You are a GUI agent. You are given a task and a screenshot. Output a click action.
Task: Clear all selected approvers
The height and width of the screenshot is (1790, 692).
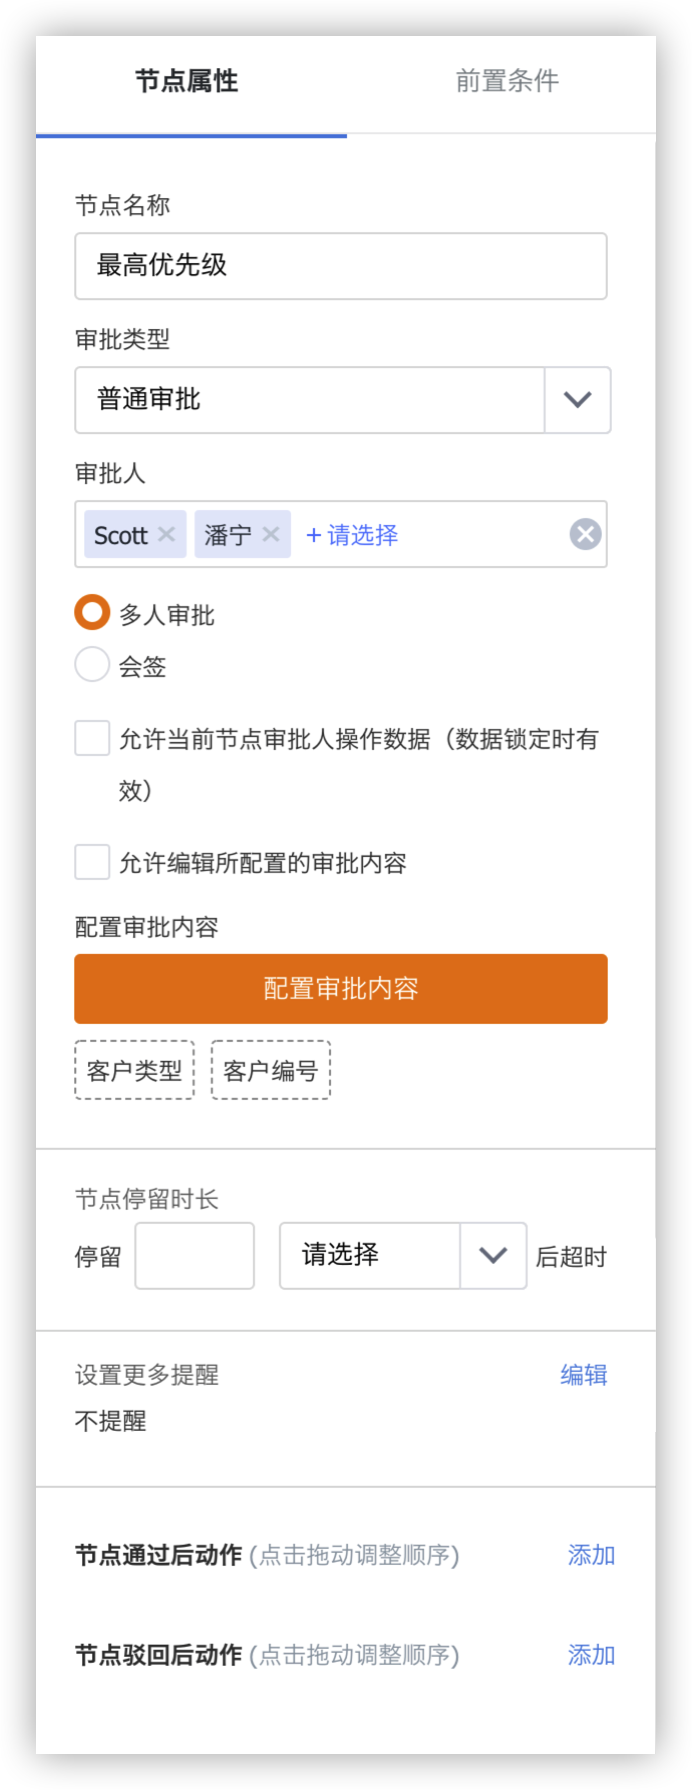(585, 534)
